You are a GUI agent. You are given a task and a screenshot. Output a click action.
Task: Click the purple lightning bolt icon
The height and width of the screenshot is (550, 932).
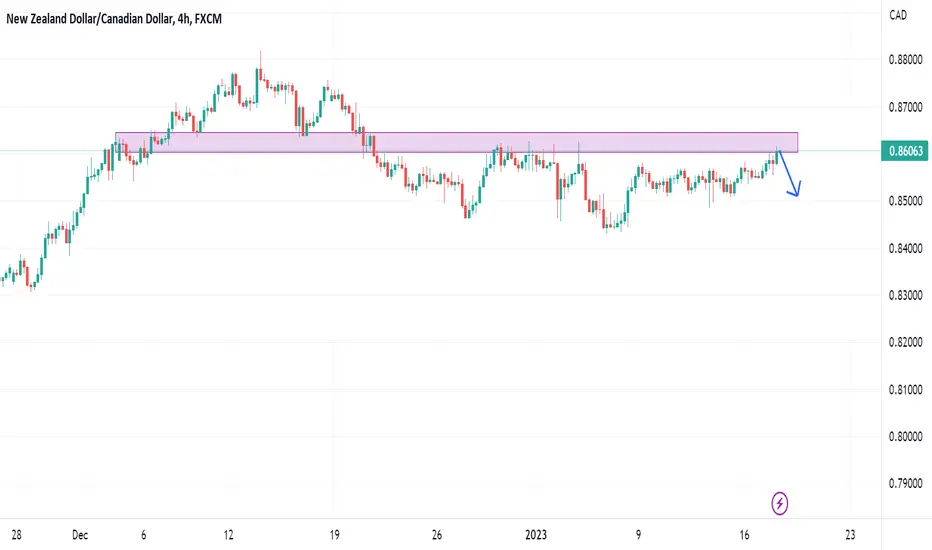779,504
